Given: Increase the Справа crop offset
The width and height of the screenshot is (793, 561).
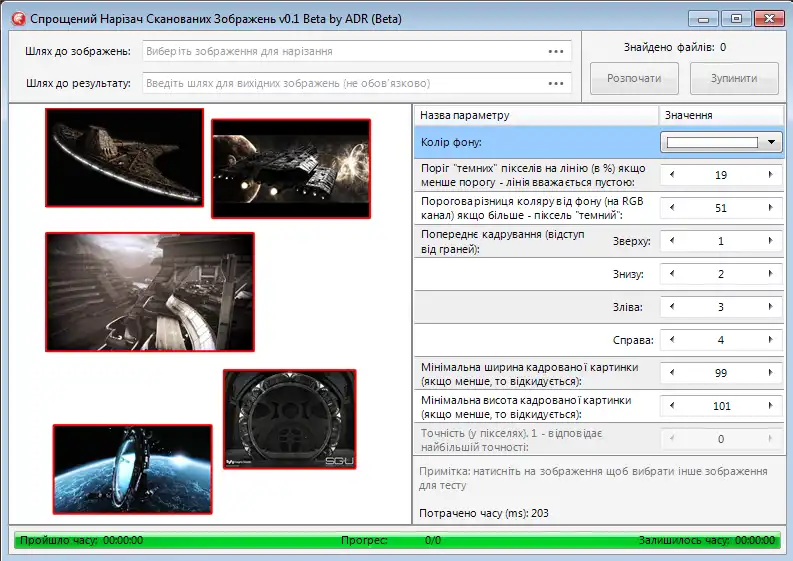Looking at the screenshot, I should pyautogui.click(x=770, y=340).
